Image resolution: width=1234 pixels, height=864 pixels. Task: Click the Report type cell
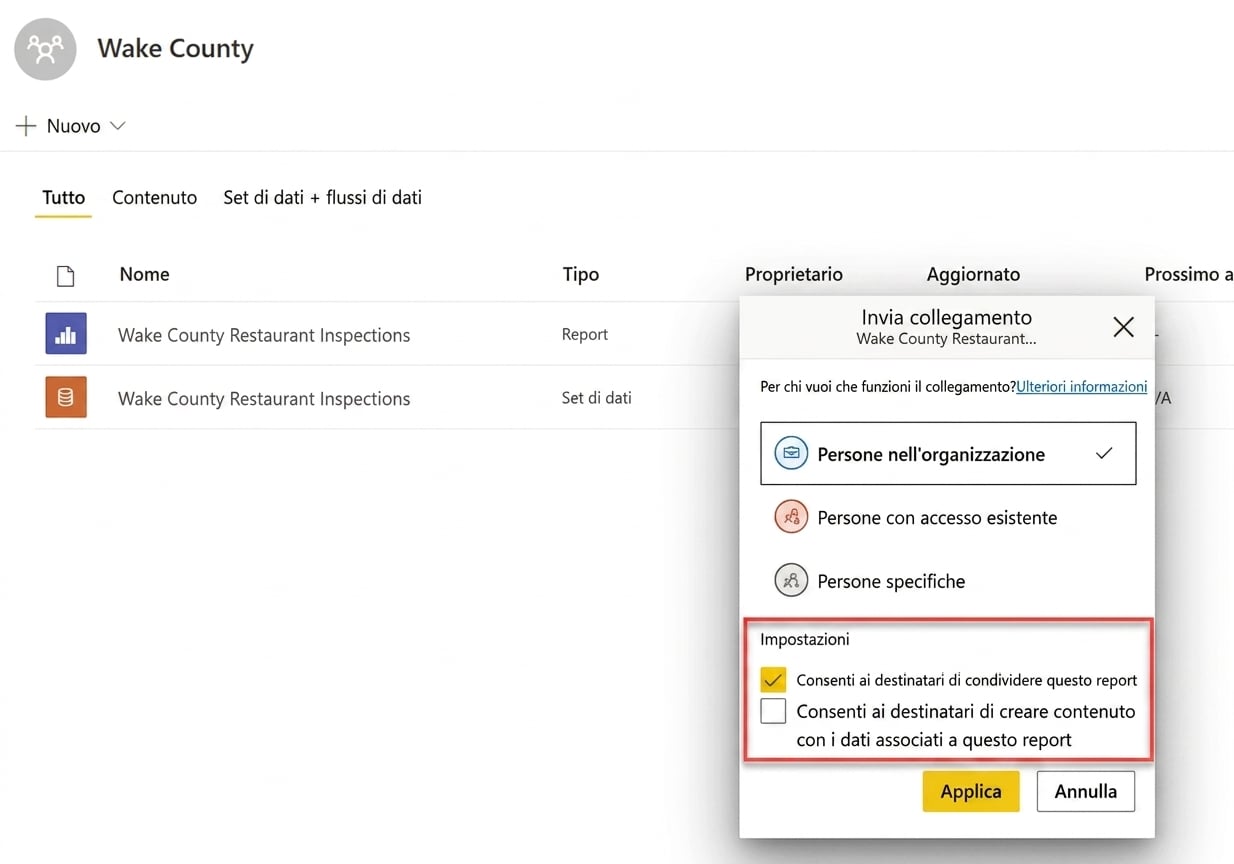click(585, 334)
